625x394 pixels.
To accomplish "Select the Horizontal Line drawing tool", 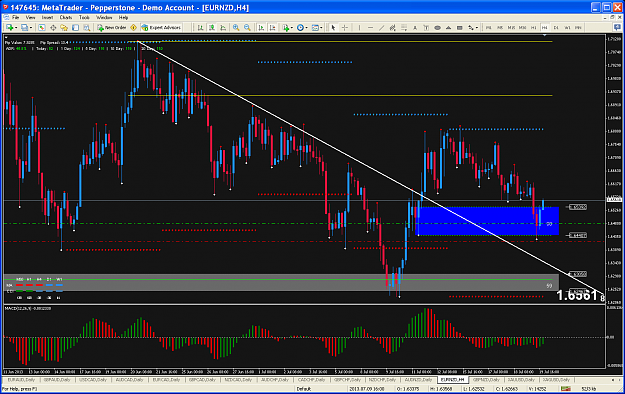I will 370,28.
